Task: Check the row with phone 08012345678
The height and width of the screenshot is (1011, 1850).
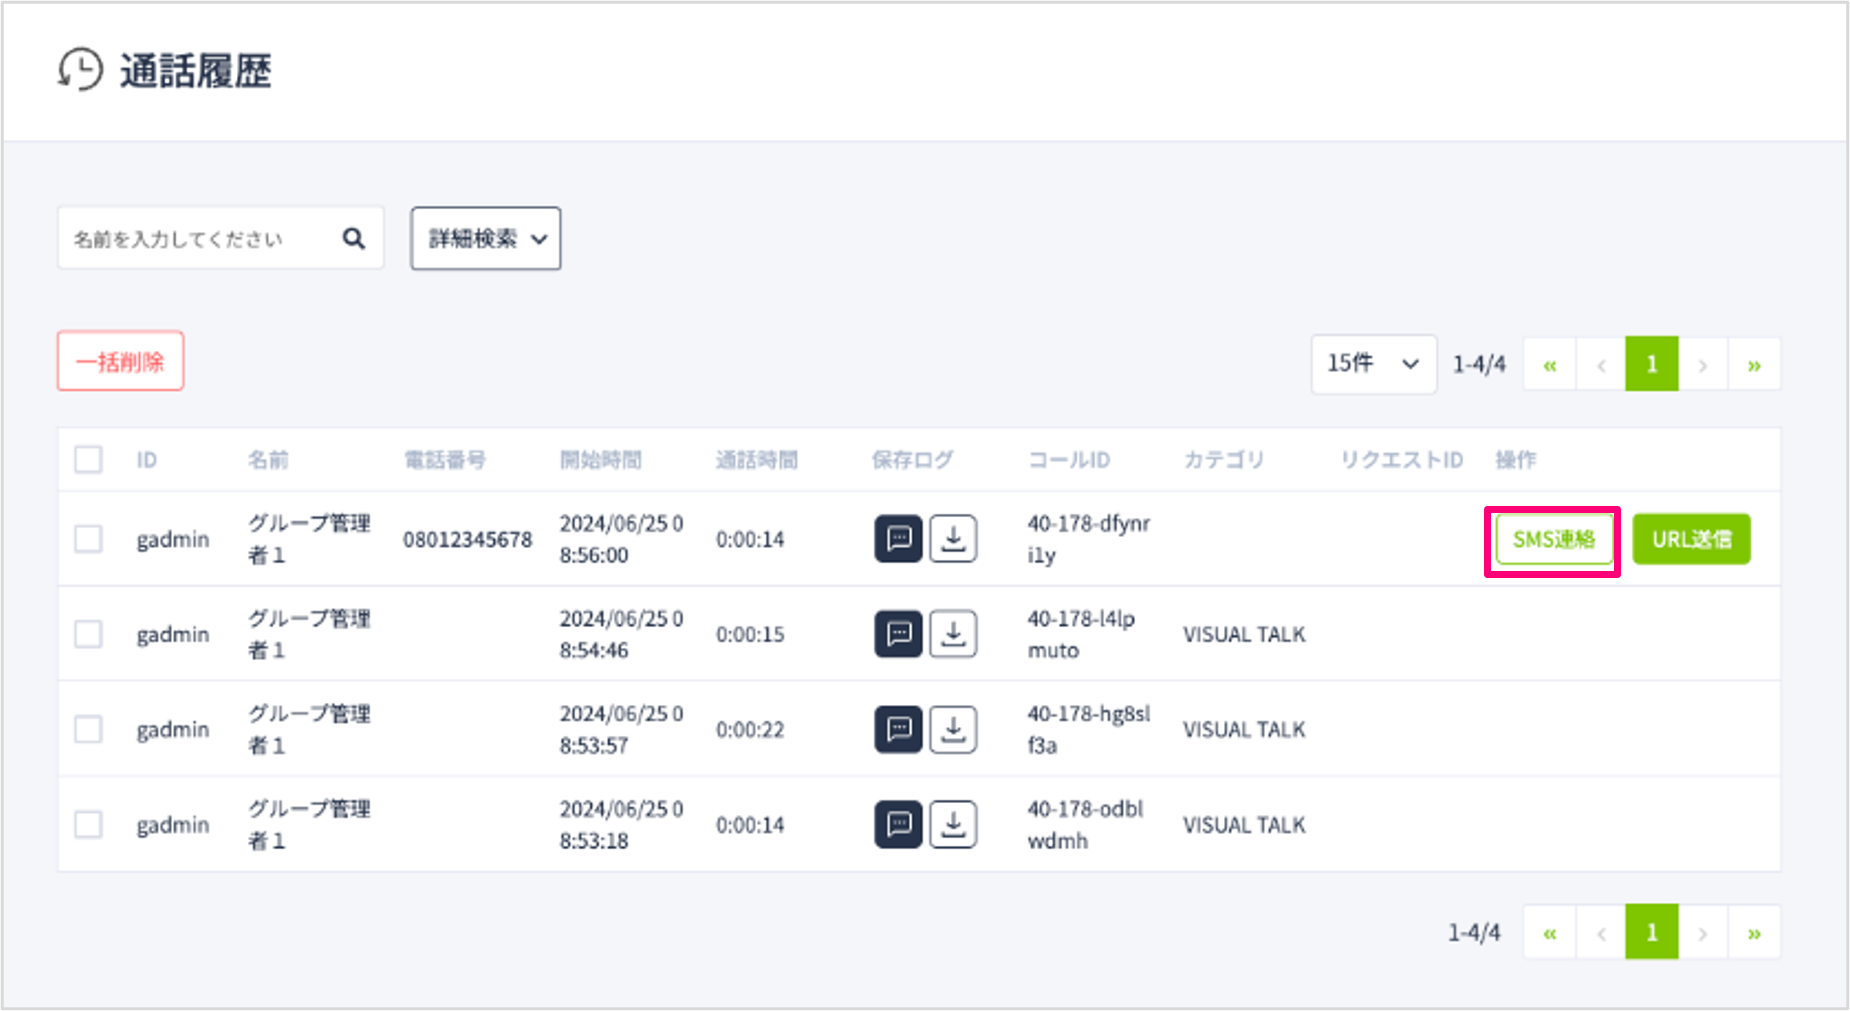Action: (89, 539)
